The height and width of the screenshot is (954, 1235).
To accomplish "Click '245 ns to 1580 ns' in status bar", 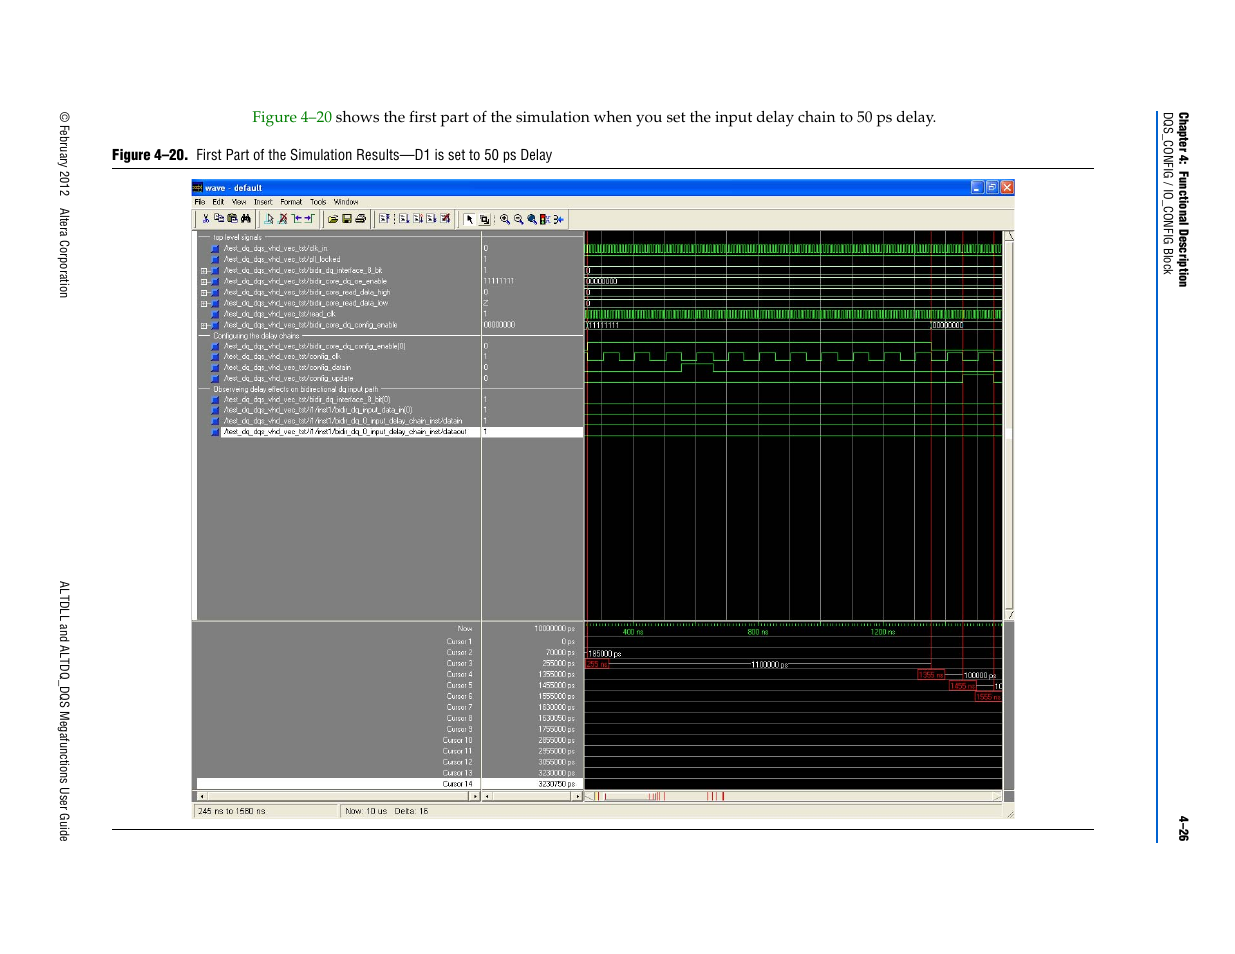I will [232, 811].
